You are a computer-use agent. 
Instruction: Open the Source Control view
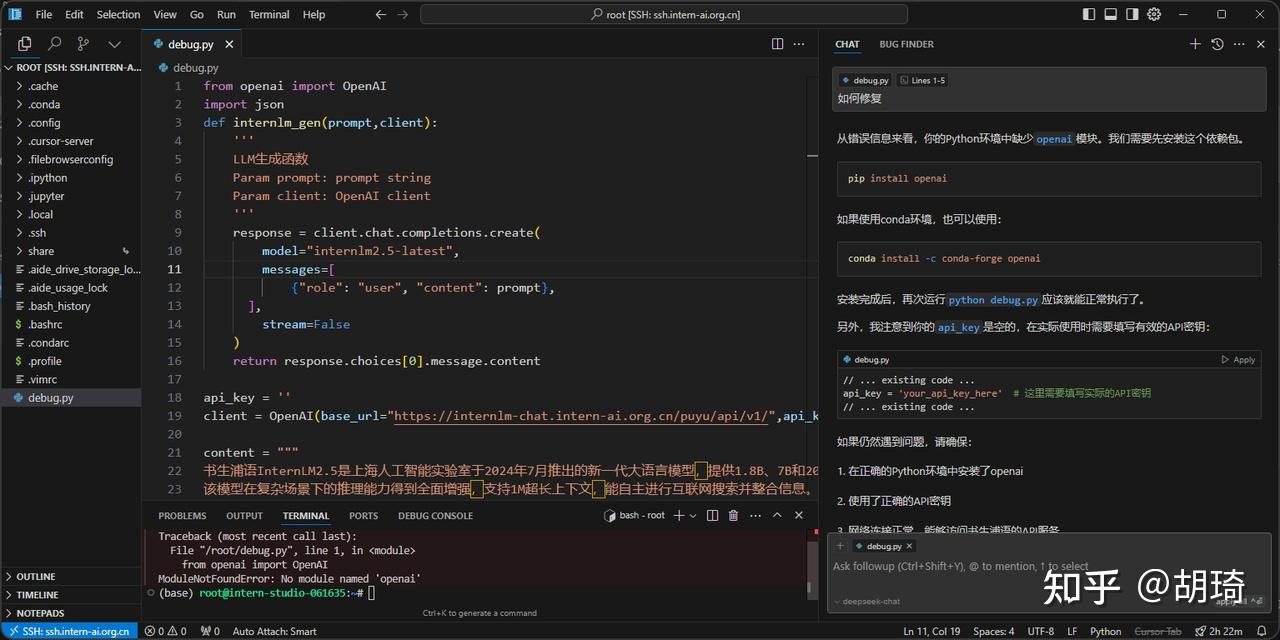pyautogui.click(x=82, y=45)
